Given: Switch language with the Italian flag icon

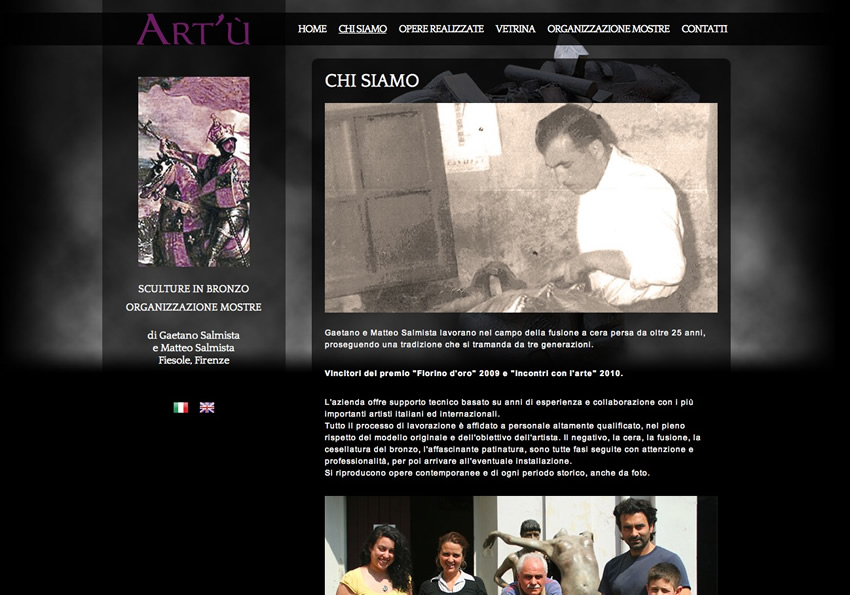Looking at the screenshot, I should 181,408.
